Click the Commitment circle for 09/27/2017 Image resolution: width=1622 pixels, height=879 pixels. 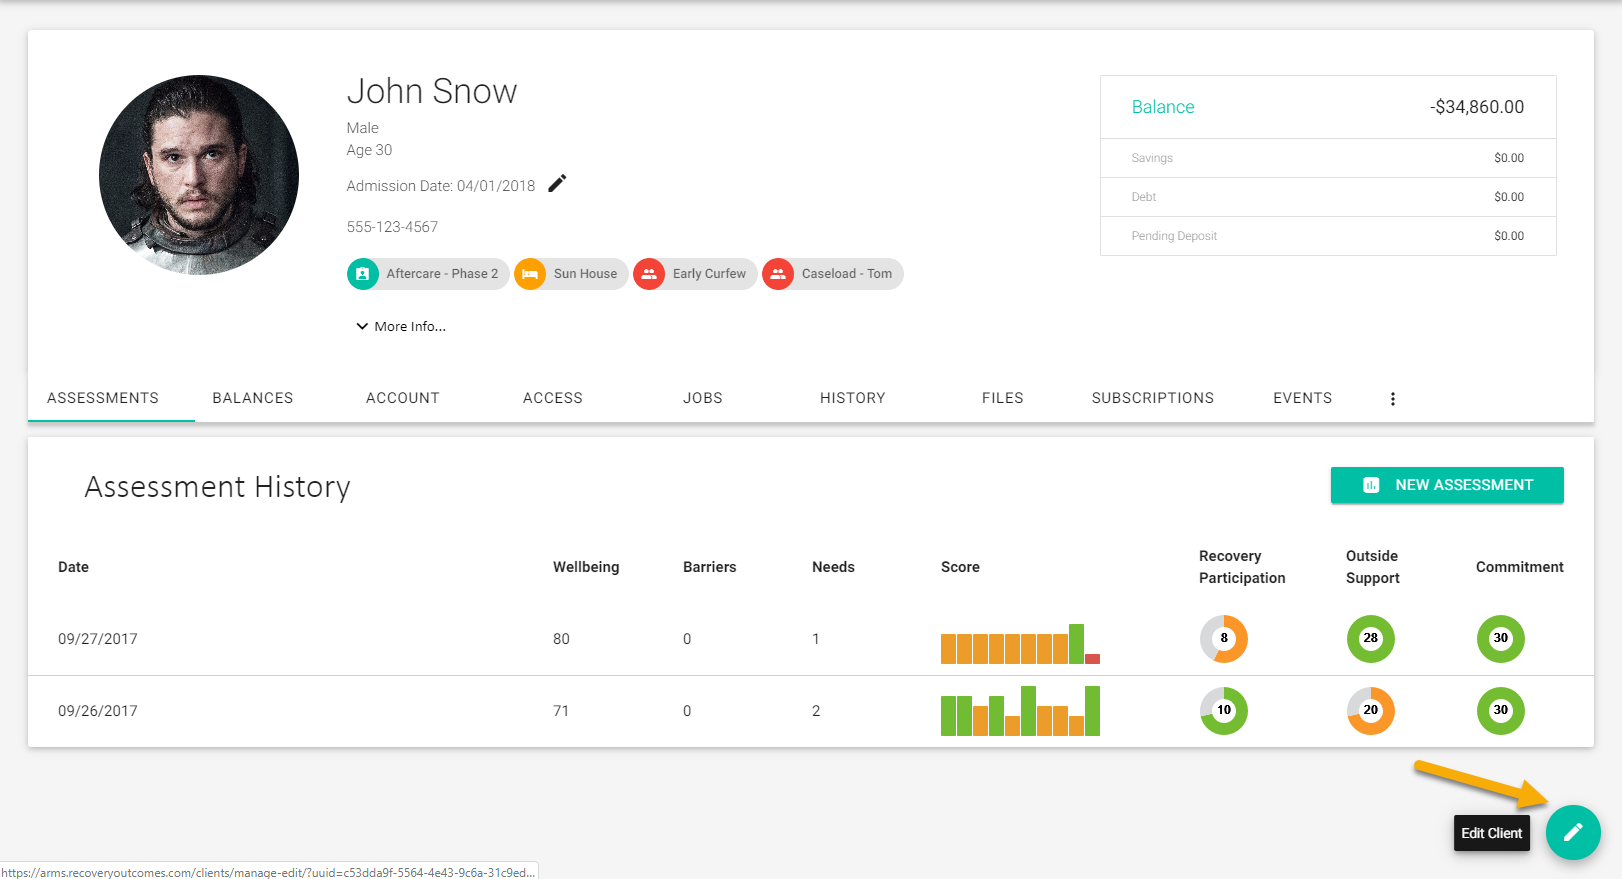pos(1501,639)
